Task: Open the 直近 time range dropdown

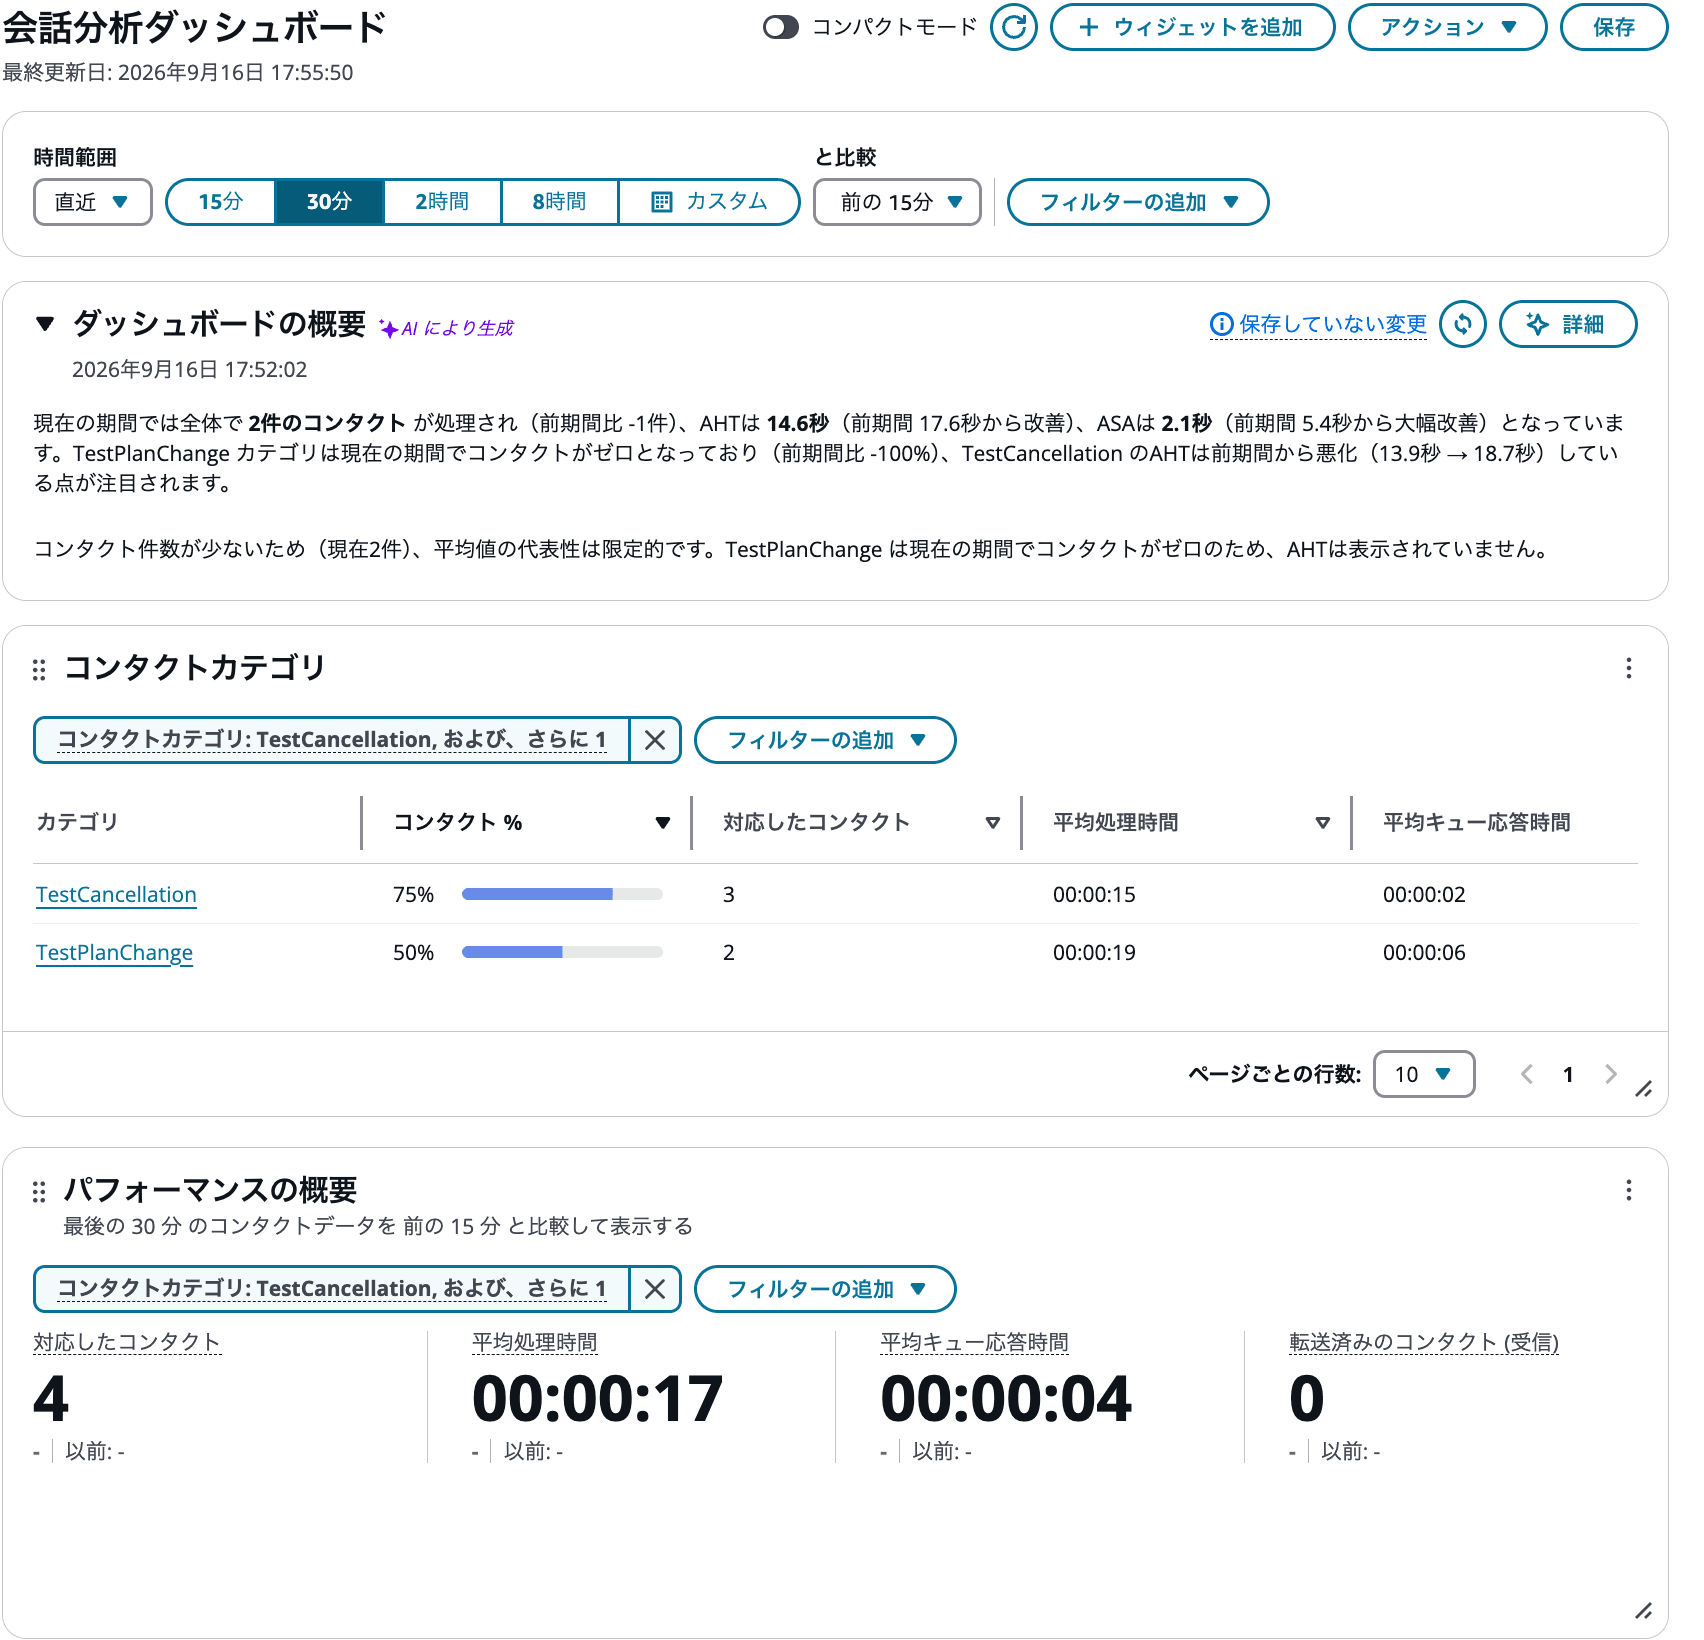Action: 92,202
